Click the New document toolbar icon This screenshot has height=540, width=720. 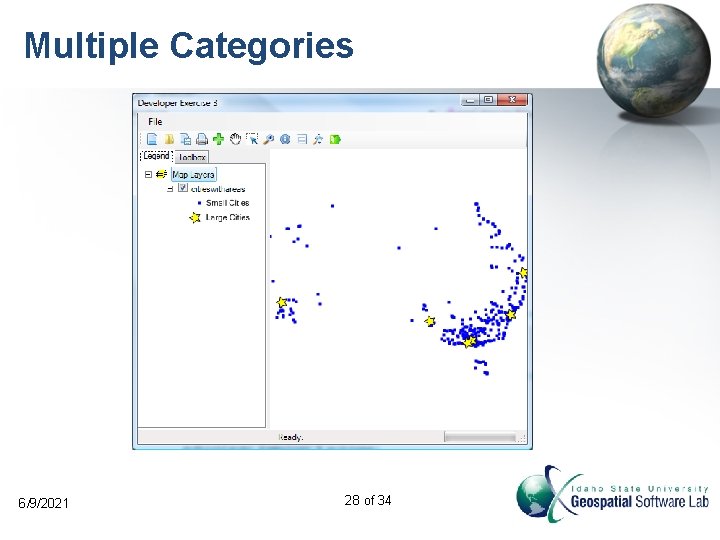[x=152, y=139]
